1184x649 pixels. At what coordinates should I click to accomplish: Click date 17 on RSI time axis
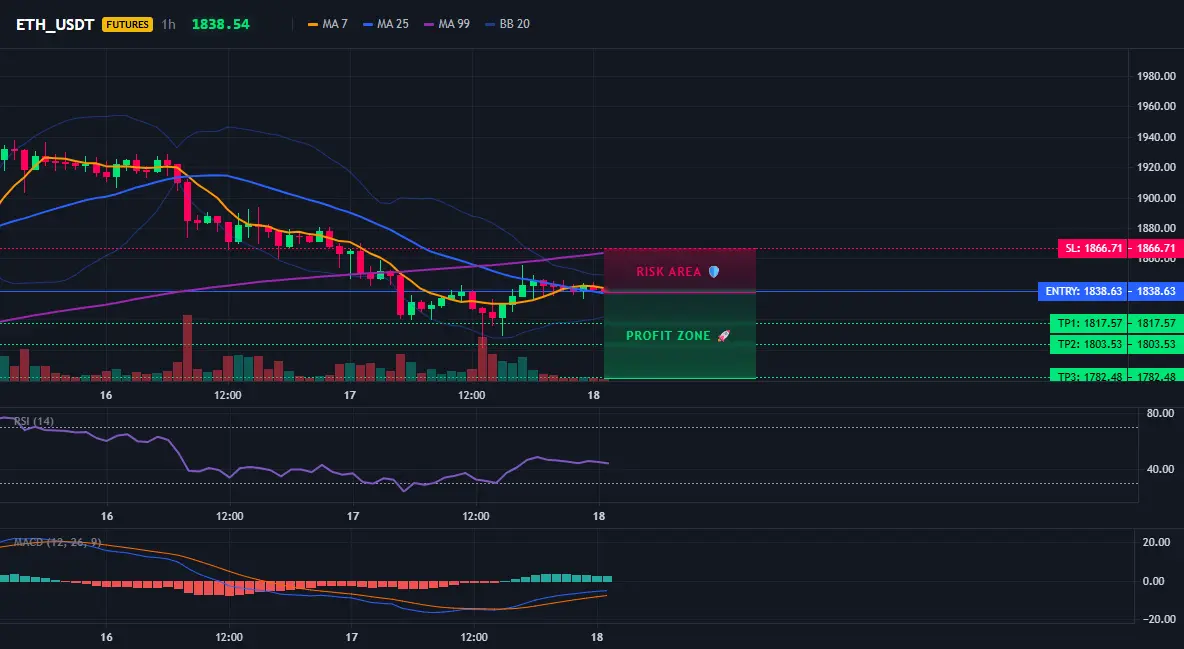(x=353, y=516)
